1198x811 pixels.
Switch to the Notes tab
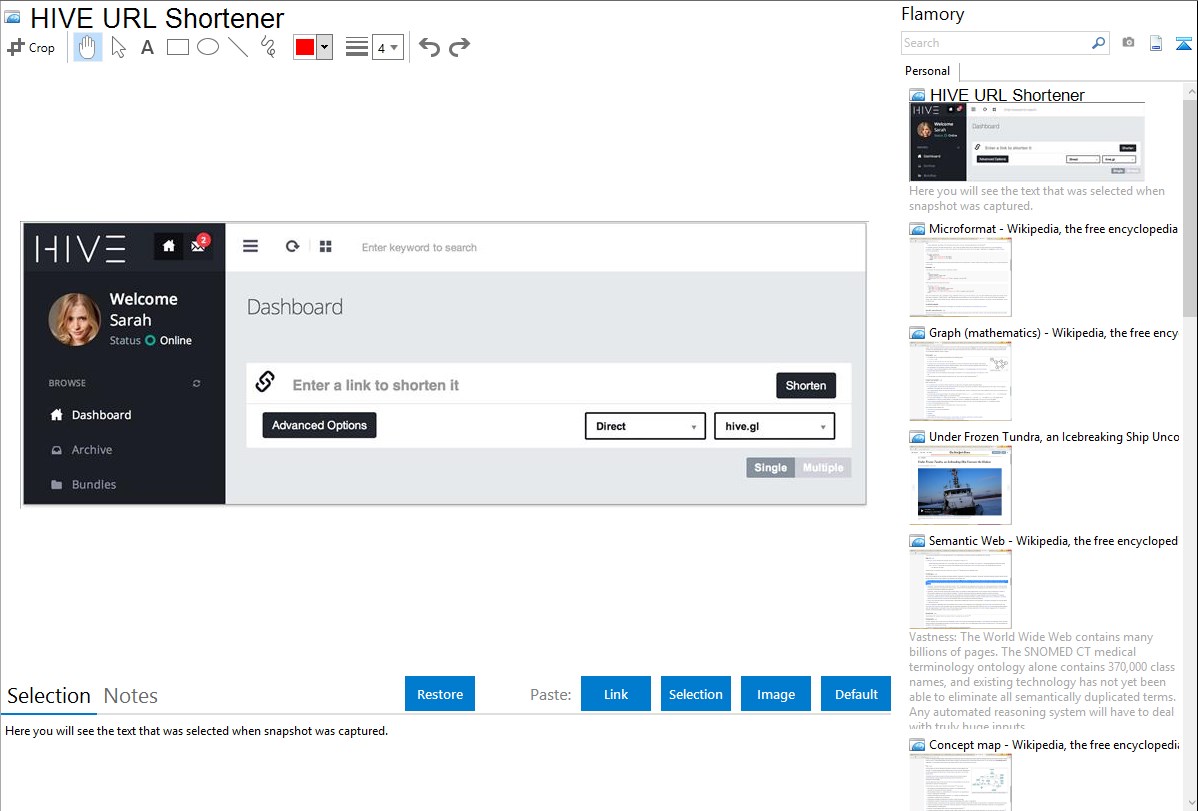click(x=131, y=696)
